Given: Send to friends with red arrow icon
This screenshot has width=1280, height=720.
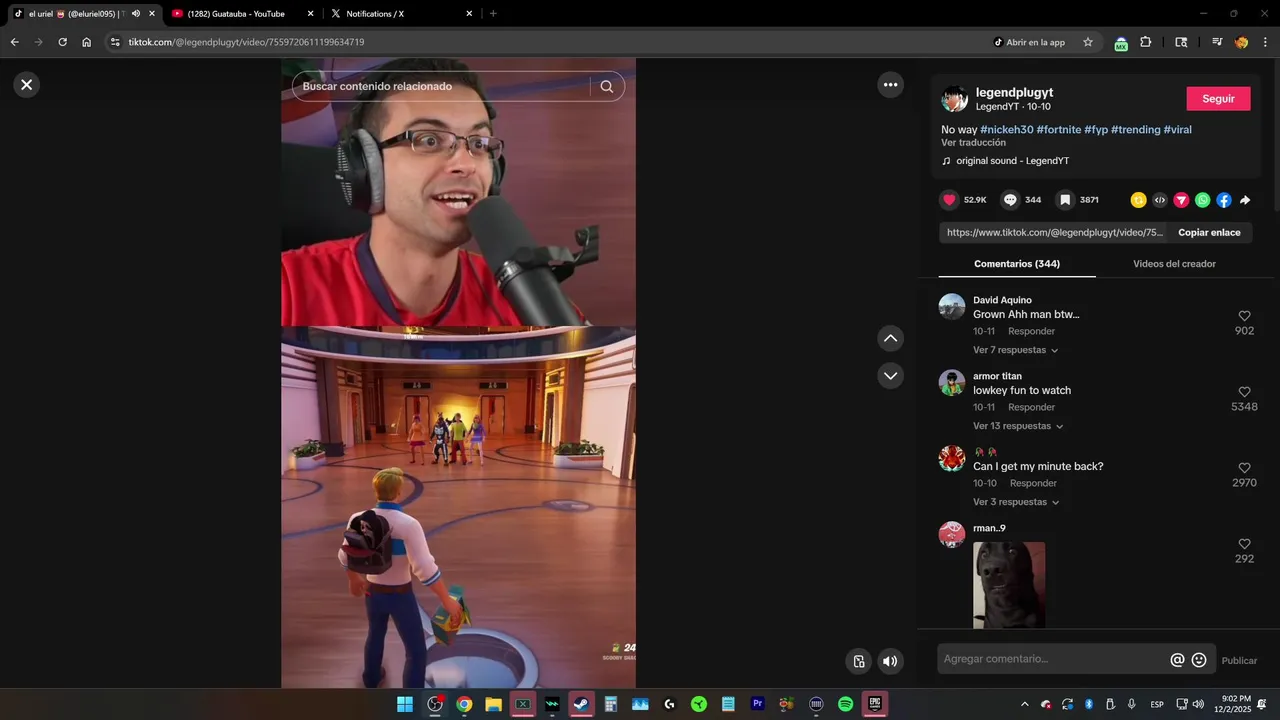Looking at the screenshot, I should [x=1181, y=200].
